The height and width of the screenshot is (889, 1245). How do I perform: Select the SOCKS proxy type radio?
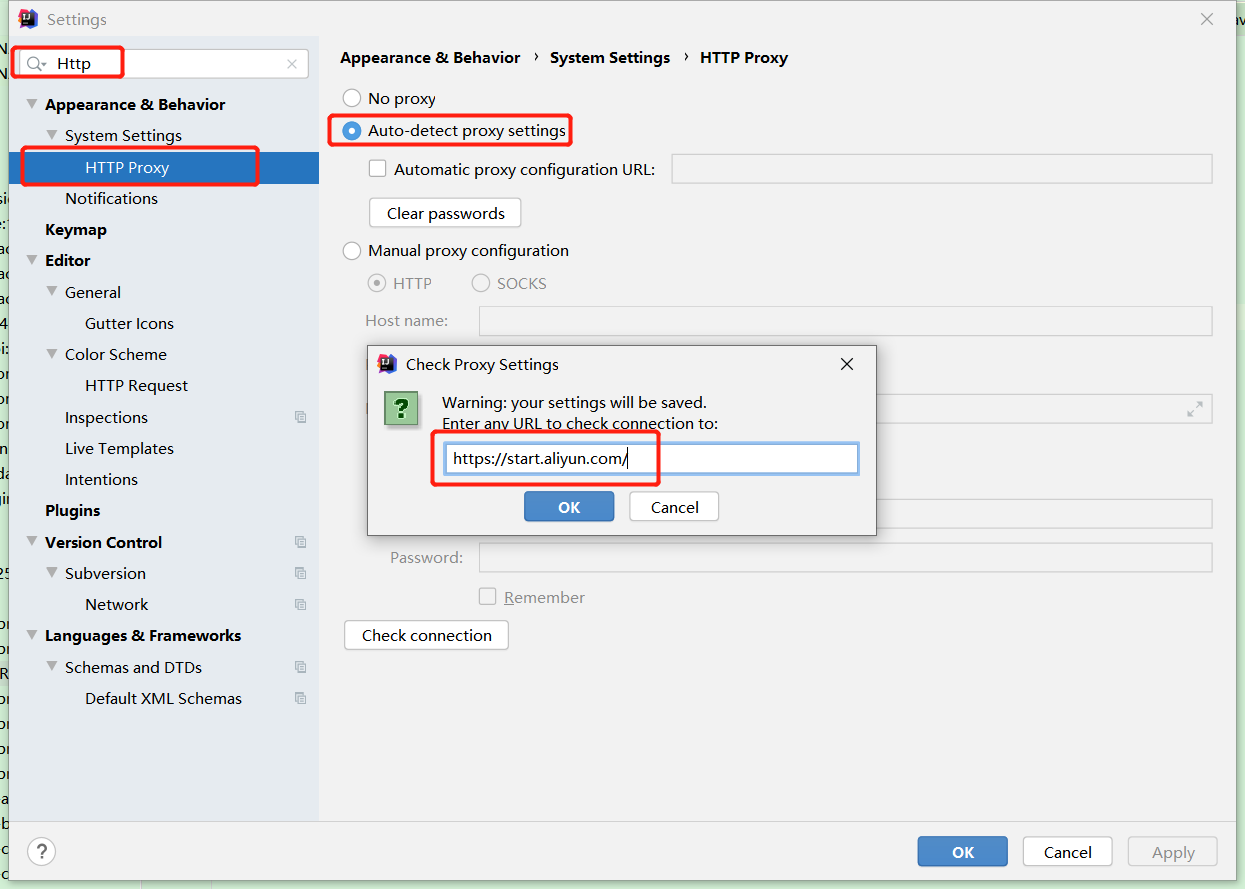pos(481,283)
